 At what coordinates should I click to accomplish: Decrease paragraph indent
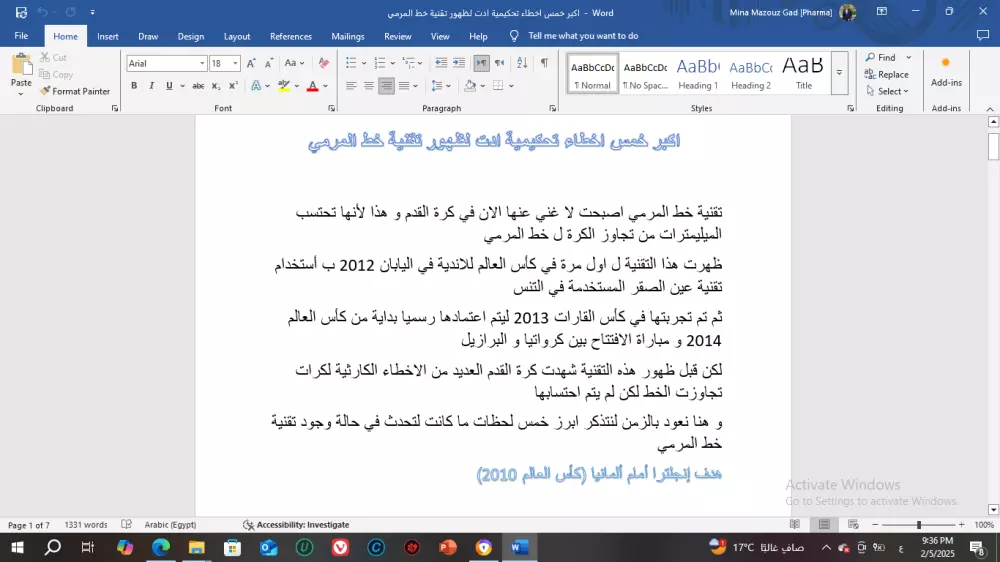point(441,63)
